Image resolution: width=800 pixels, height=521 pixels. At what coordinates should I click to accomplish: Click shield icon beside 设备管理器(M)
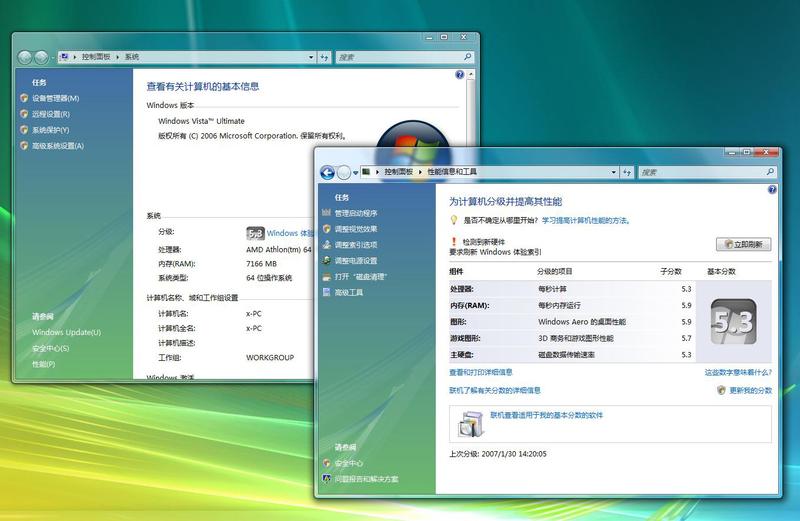pos(24,98)
